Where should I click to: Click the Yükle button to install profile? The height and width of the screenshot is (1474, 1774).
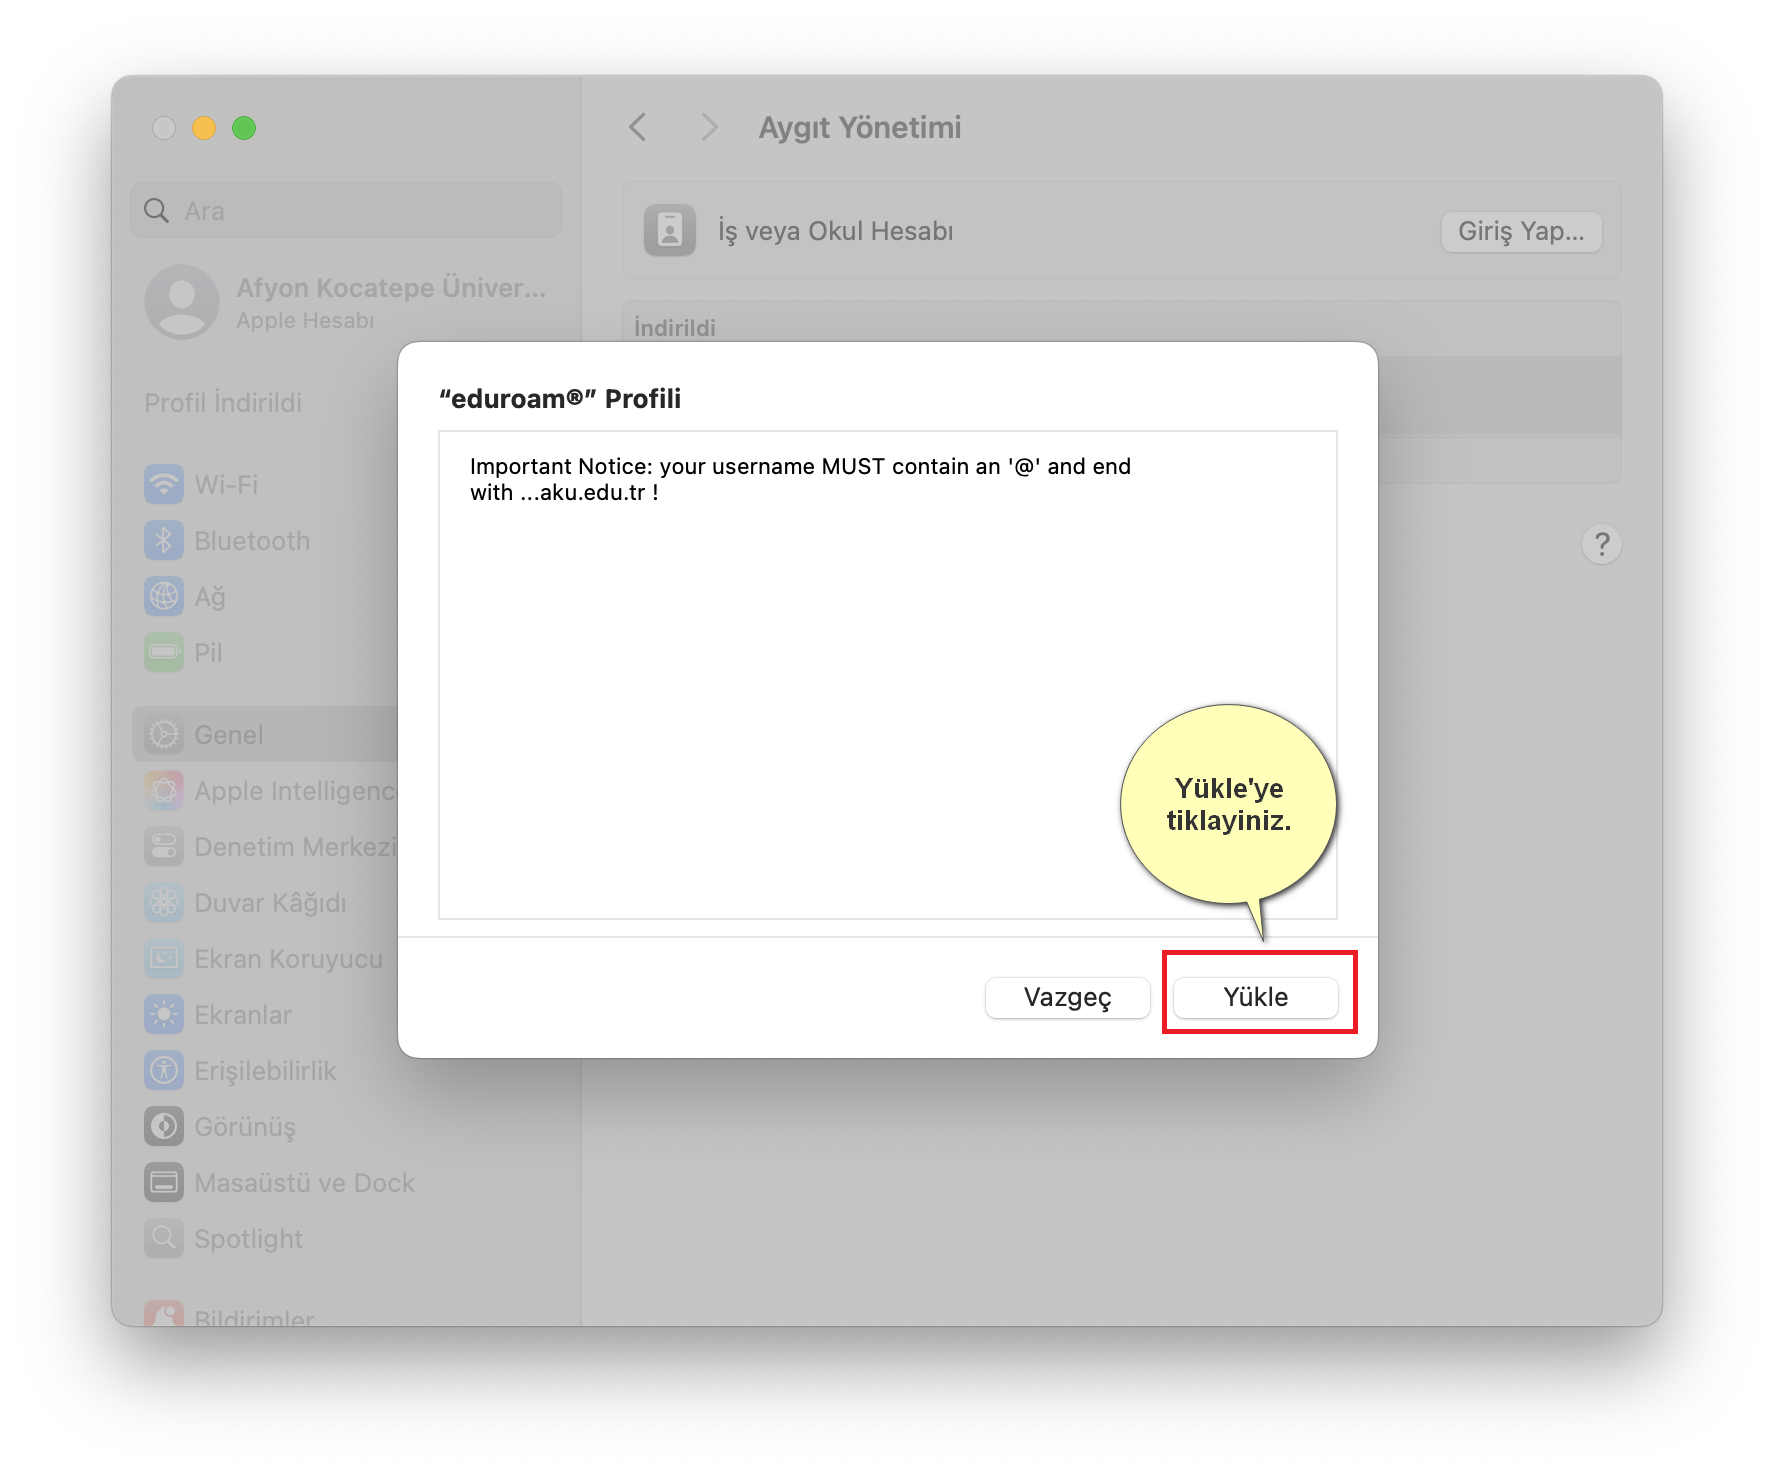[1255, 997]
